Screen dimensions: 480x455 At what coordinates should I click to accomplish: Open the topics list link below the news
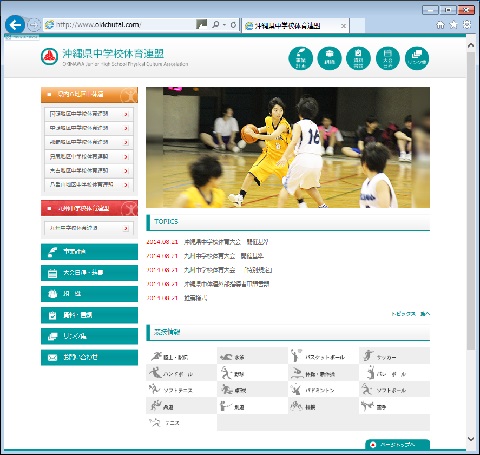pos(411,314)
